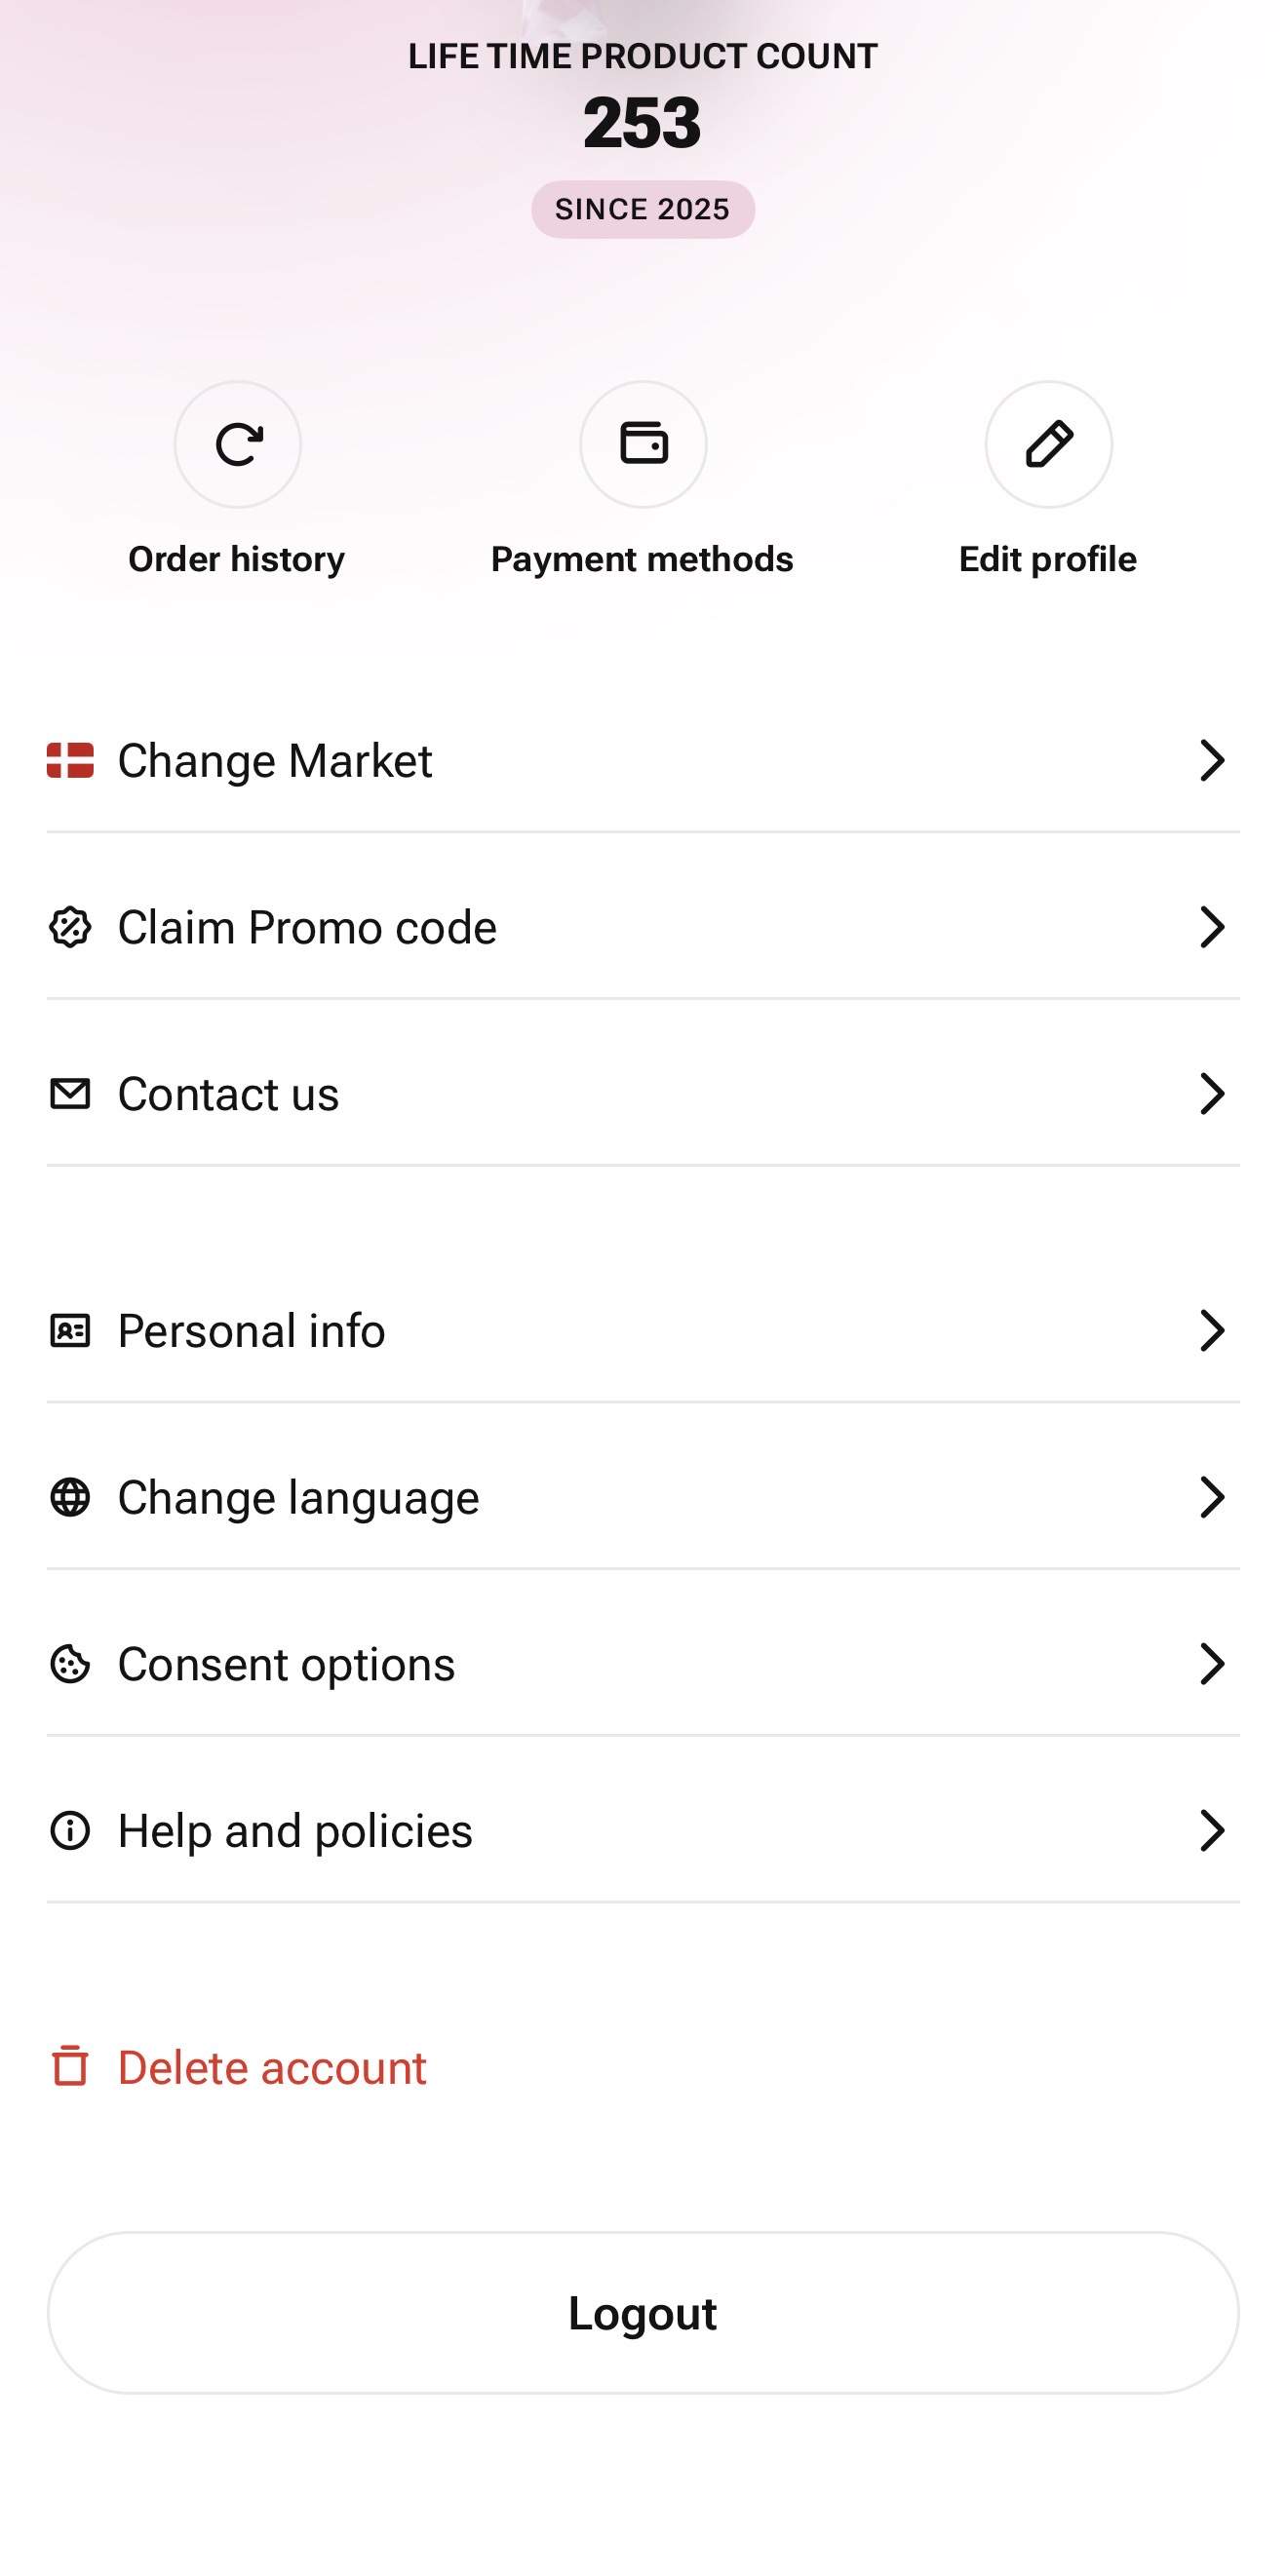Click the globe language icon

click(x=70, y=1497)
